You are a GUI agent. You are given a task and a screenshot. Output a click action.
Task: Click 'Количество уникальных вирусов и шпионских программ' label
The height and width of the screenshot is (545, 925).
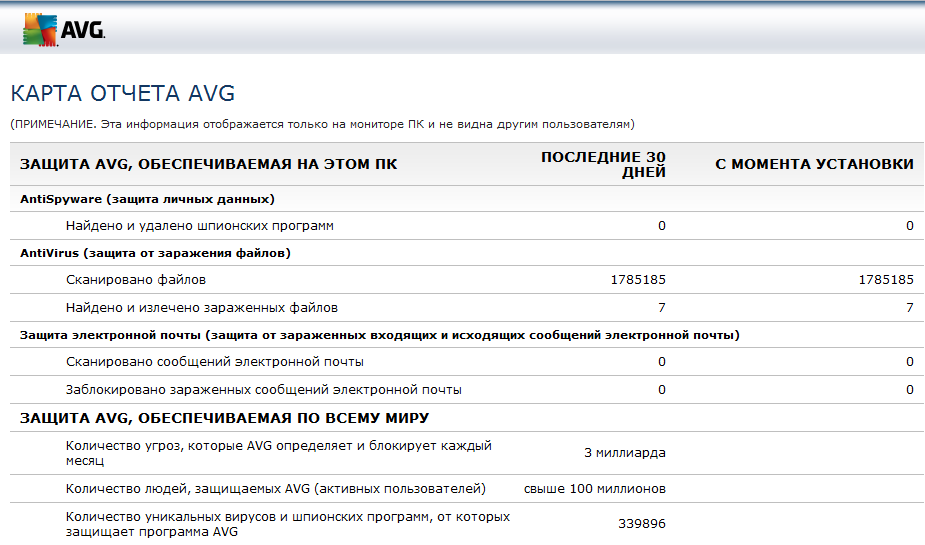tap(288, 524)
